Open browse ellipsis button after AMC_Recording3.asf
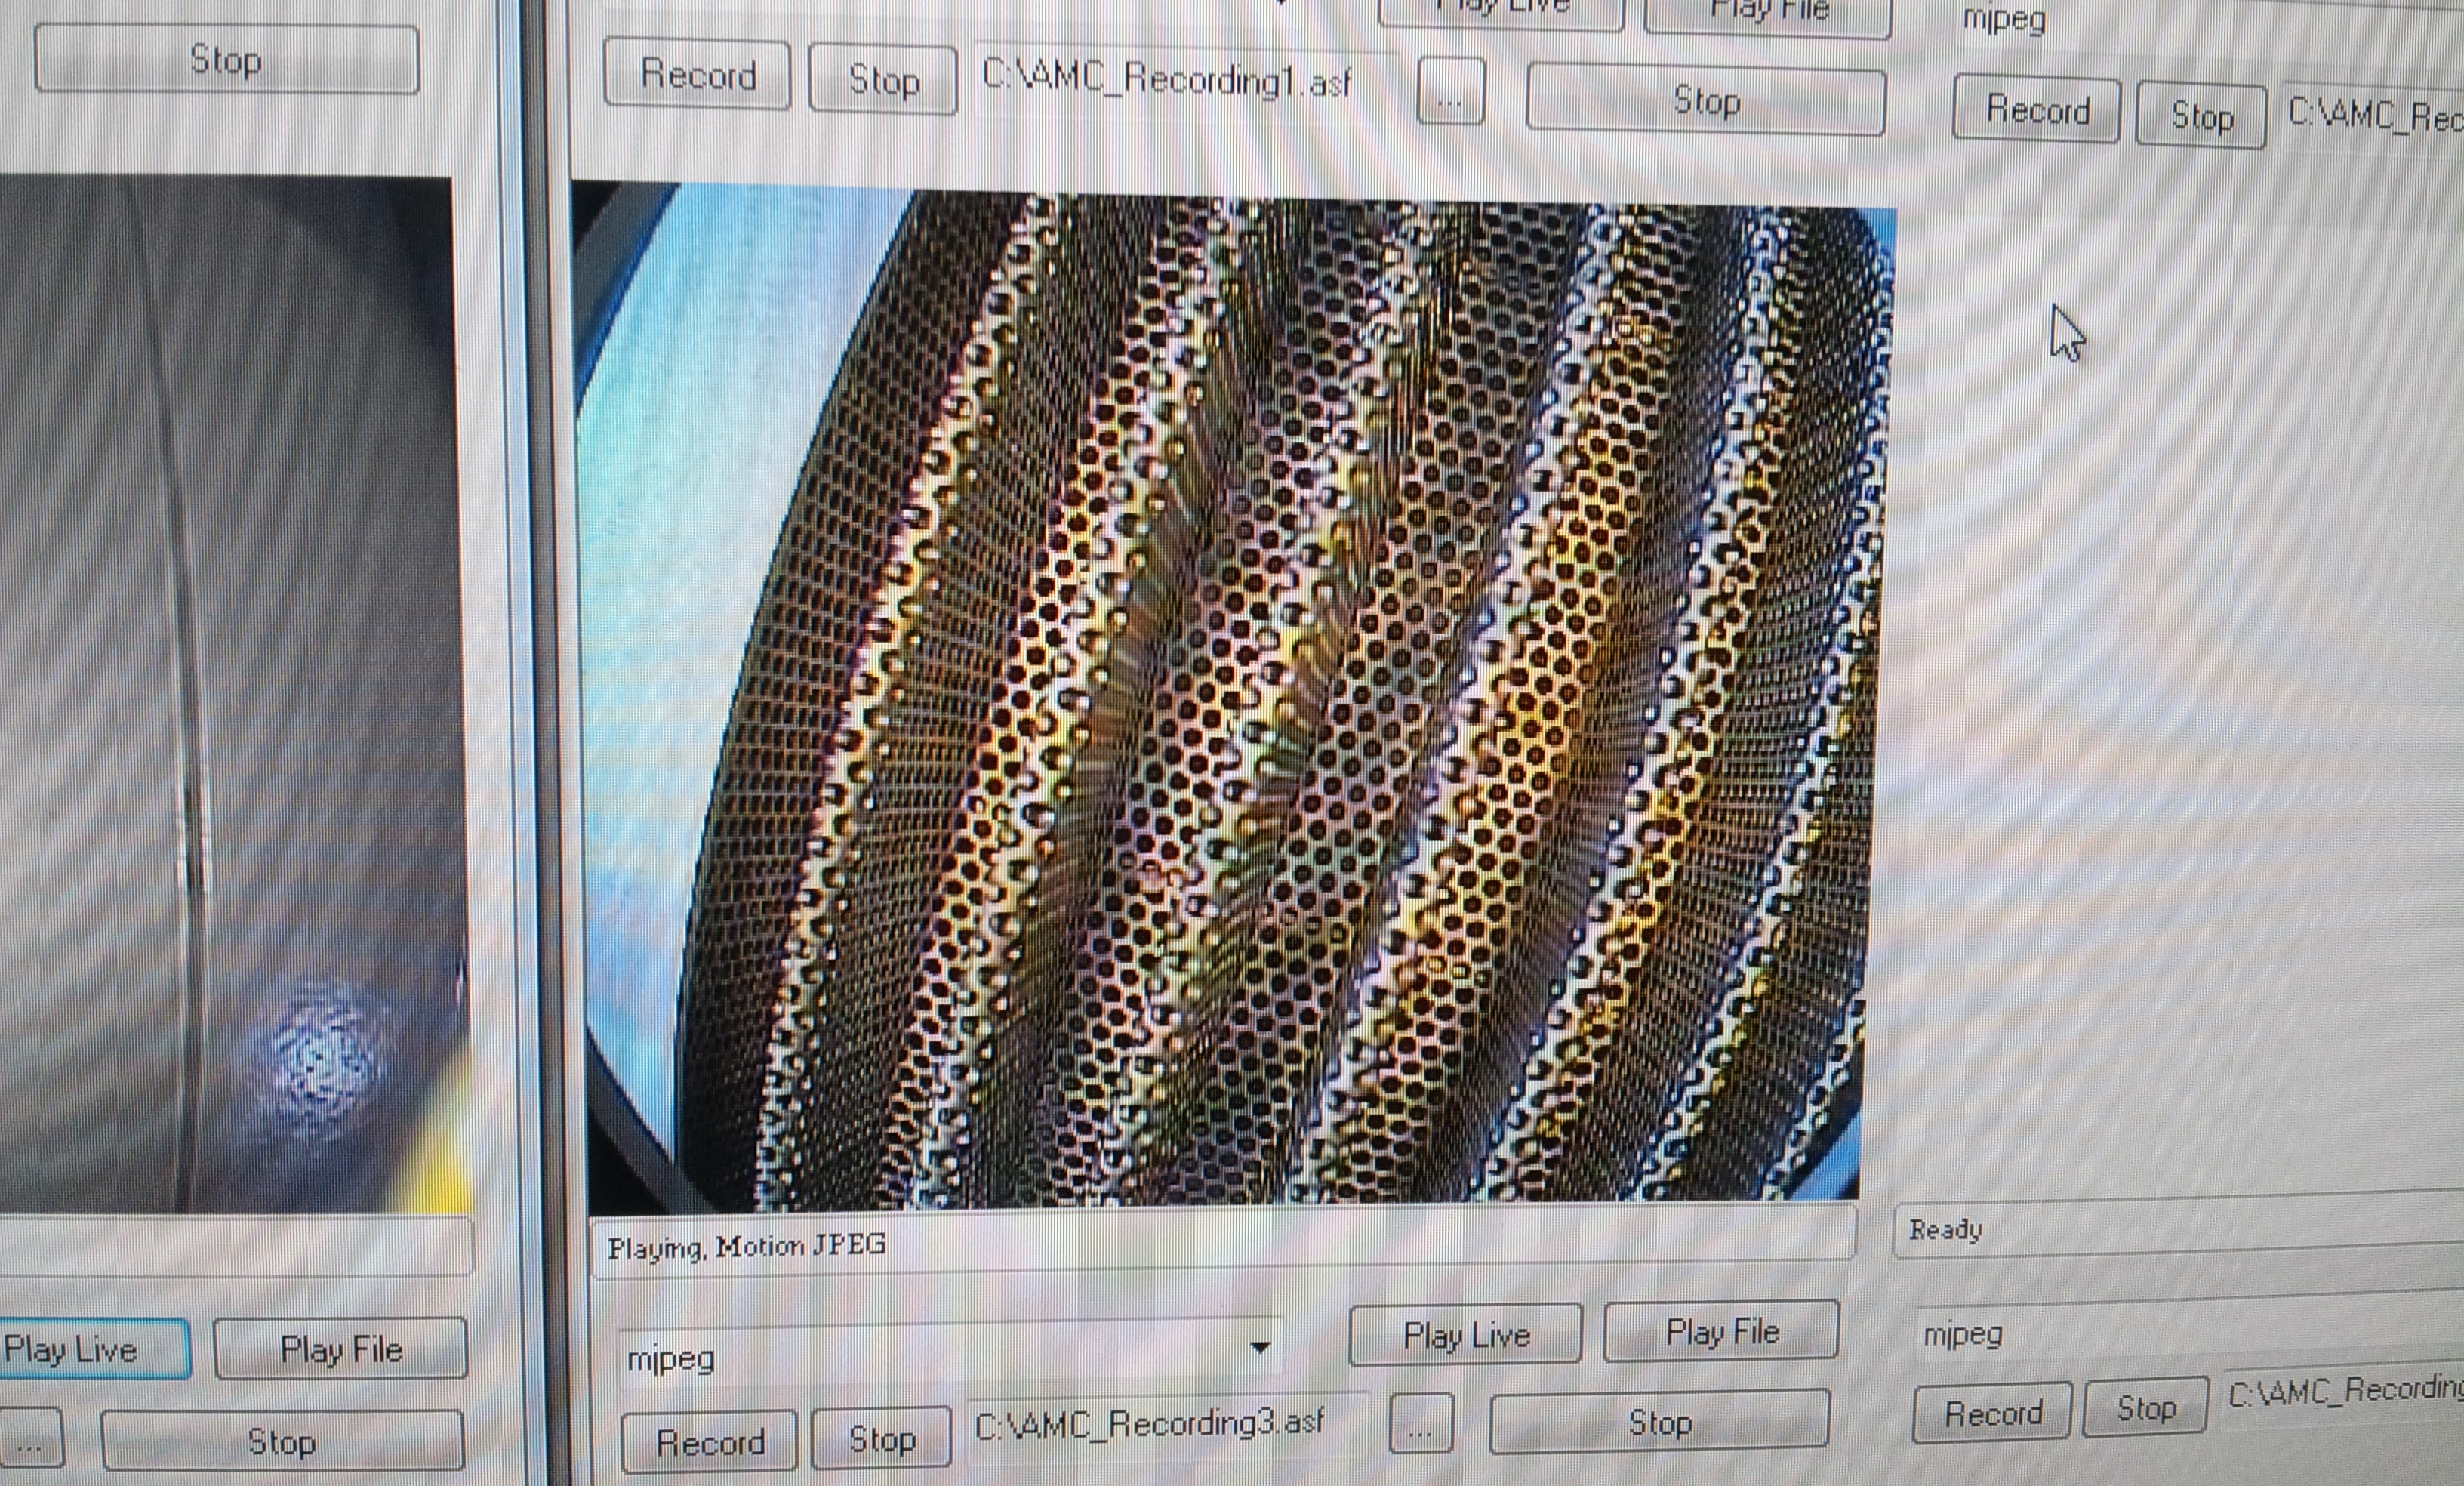 click(x=1421, y=1425)
